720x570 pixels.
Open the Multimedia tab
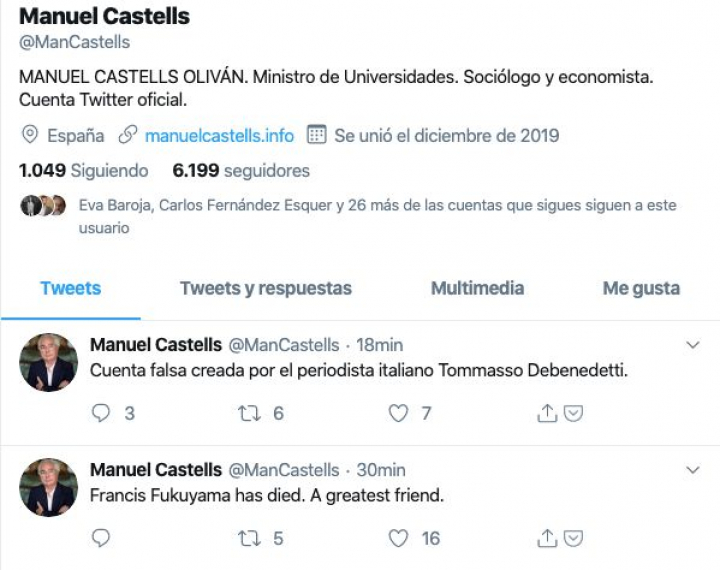pos(477,289)
